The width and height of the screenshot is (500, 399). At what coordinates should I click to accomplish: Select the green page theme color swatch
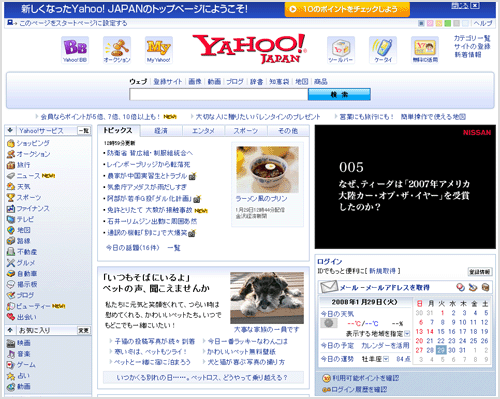pos(448,23)
